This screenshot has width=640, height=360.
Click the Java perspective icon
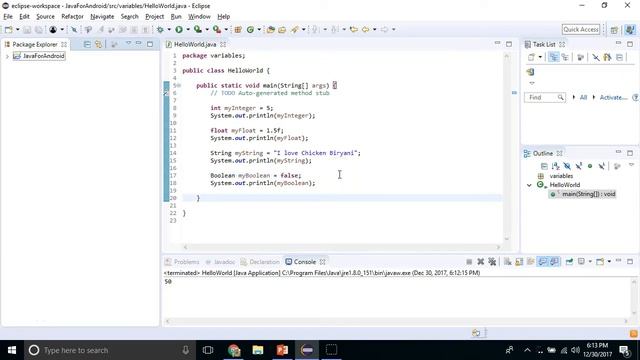pyautogui.click(x=630, y=29)
